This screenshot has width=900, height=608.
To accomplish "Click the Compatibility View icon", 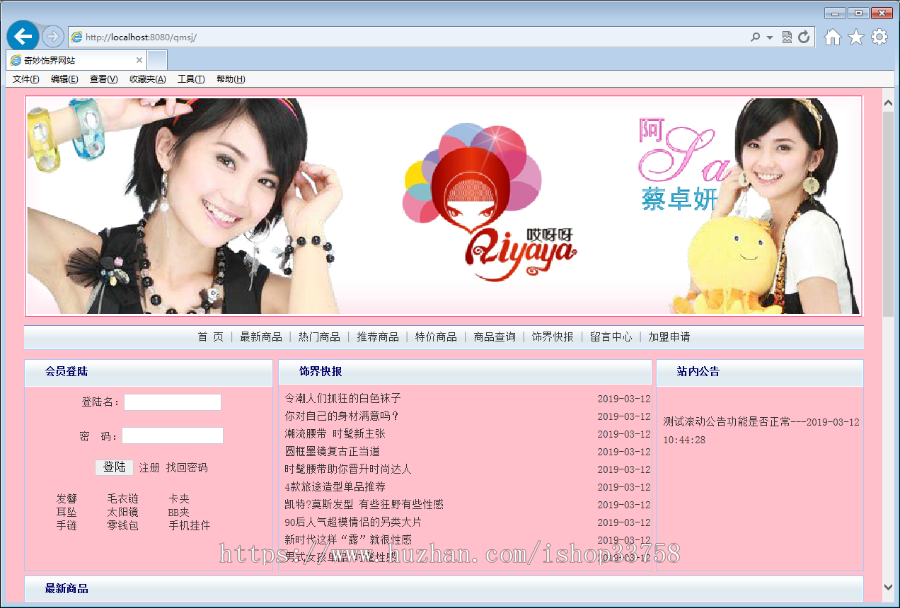I will [788, 36].
